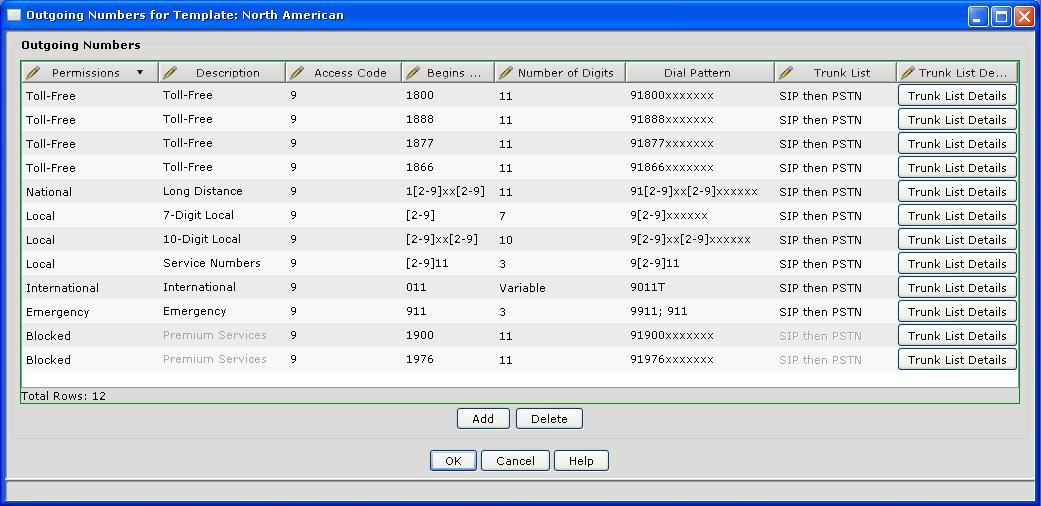Sort by the Dial Pattern column header
Screen dimensions: 1041x506
coord(700,72)
